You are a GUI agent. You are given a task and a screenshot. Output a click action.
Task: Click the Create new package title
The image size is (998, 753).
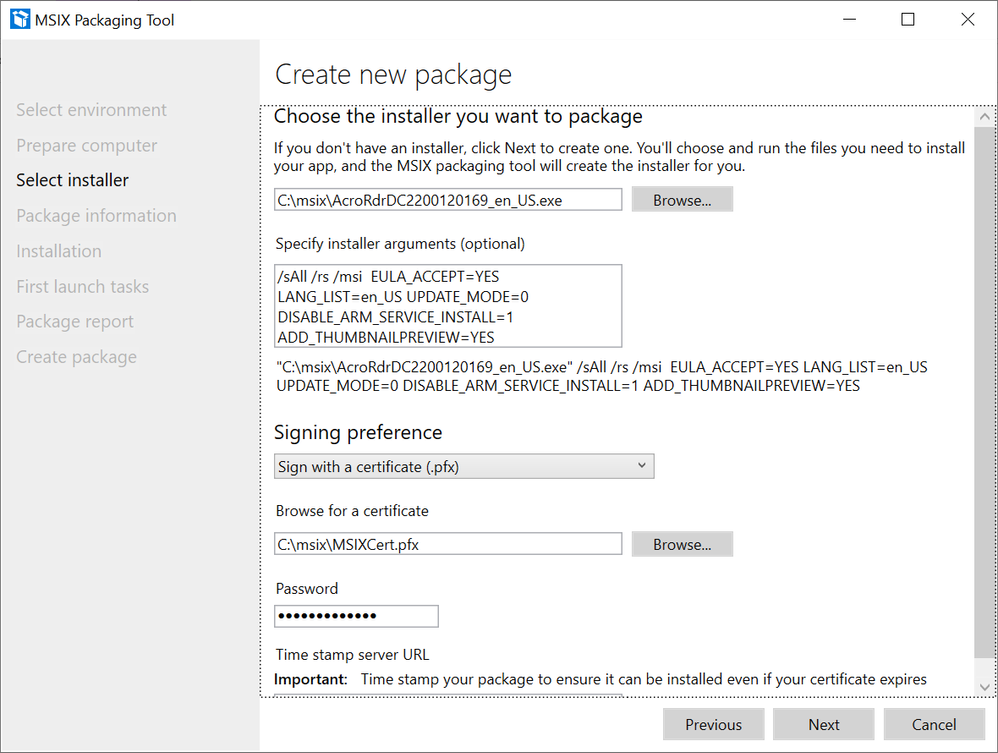coord(393,74)
